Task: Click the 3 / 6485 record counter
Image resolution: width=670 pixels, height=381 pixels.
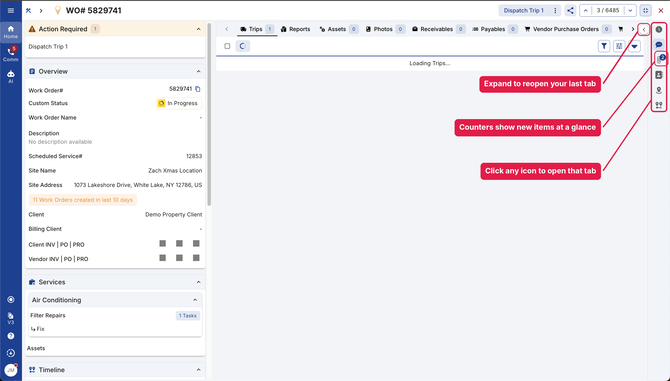Action: tap(608, 11)
